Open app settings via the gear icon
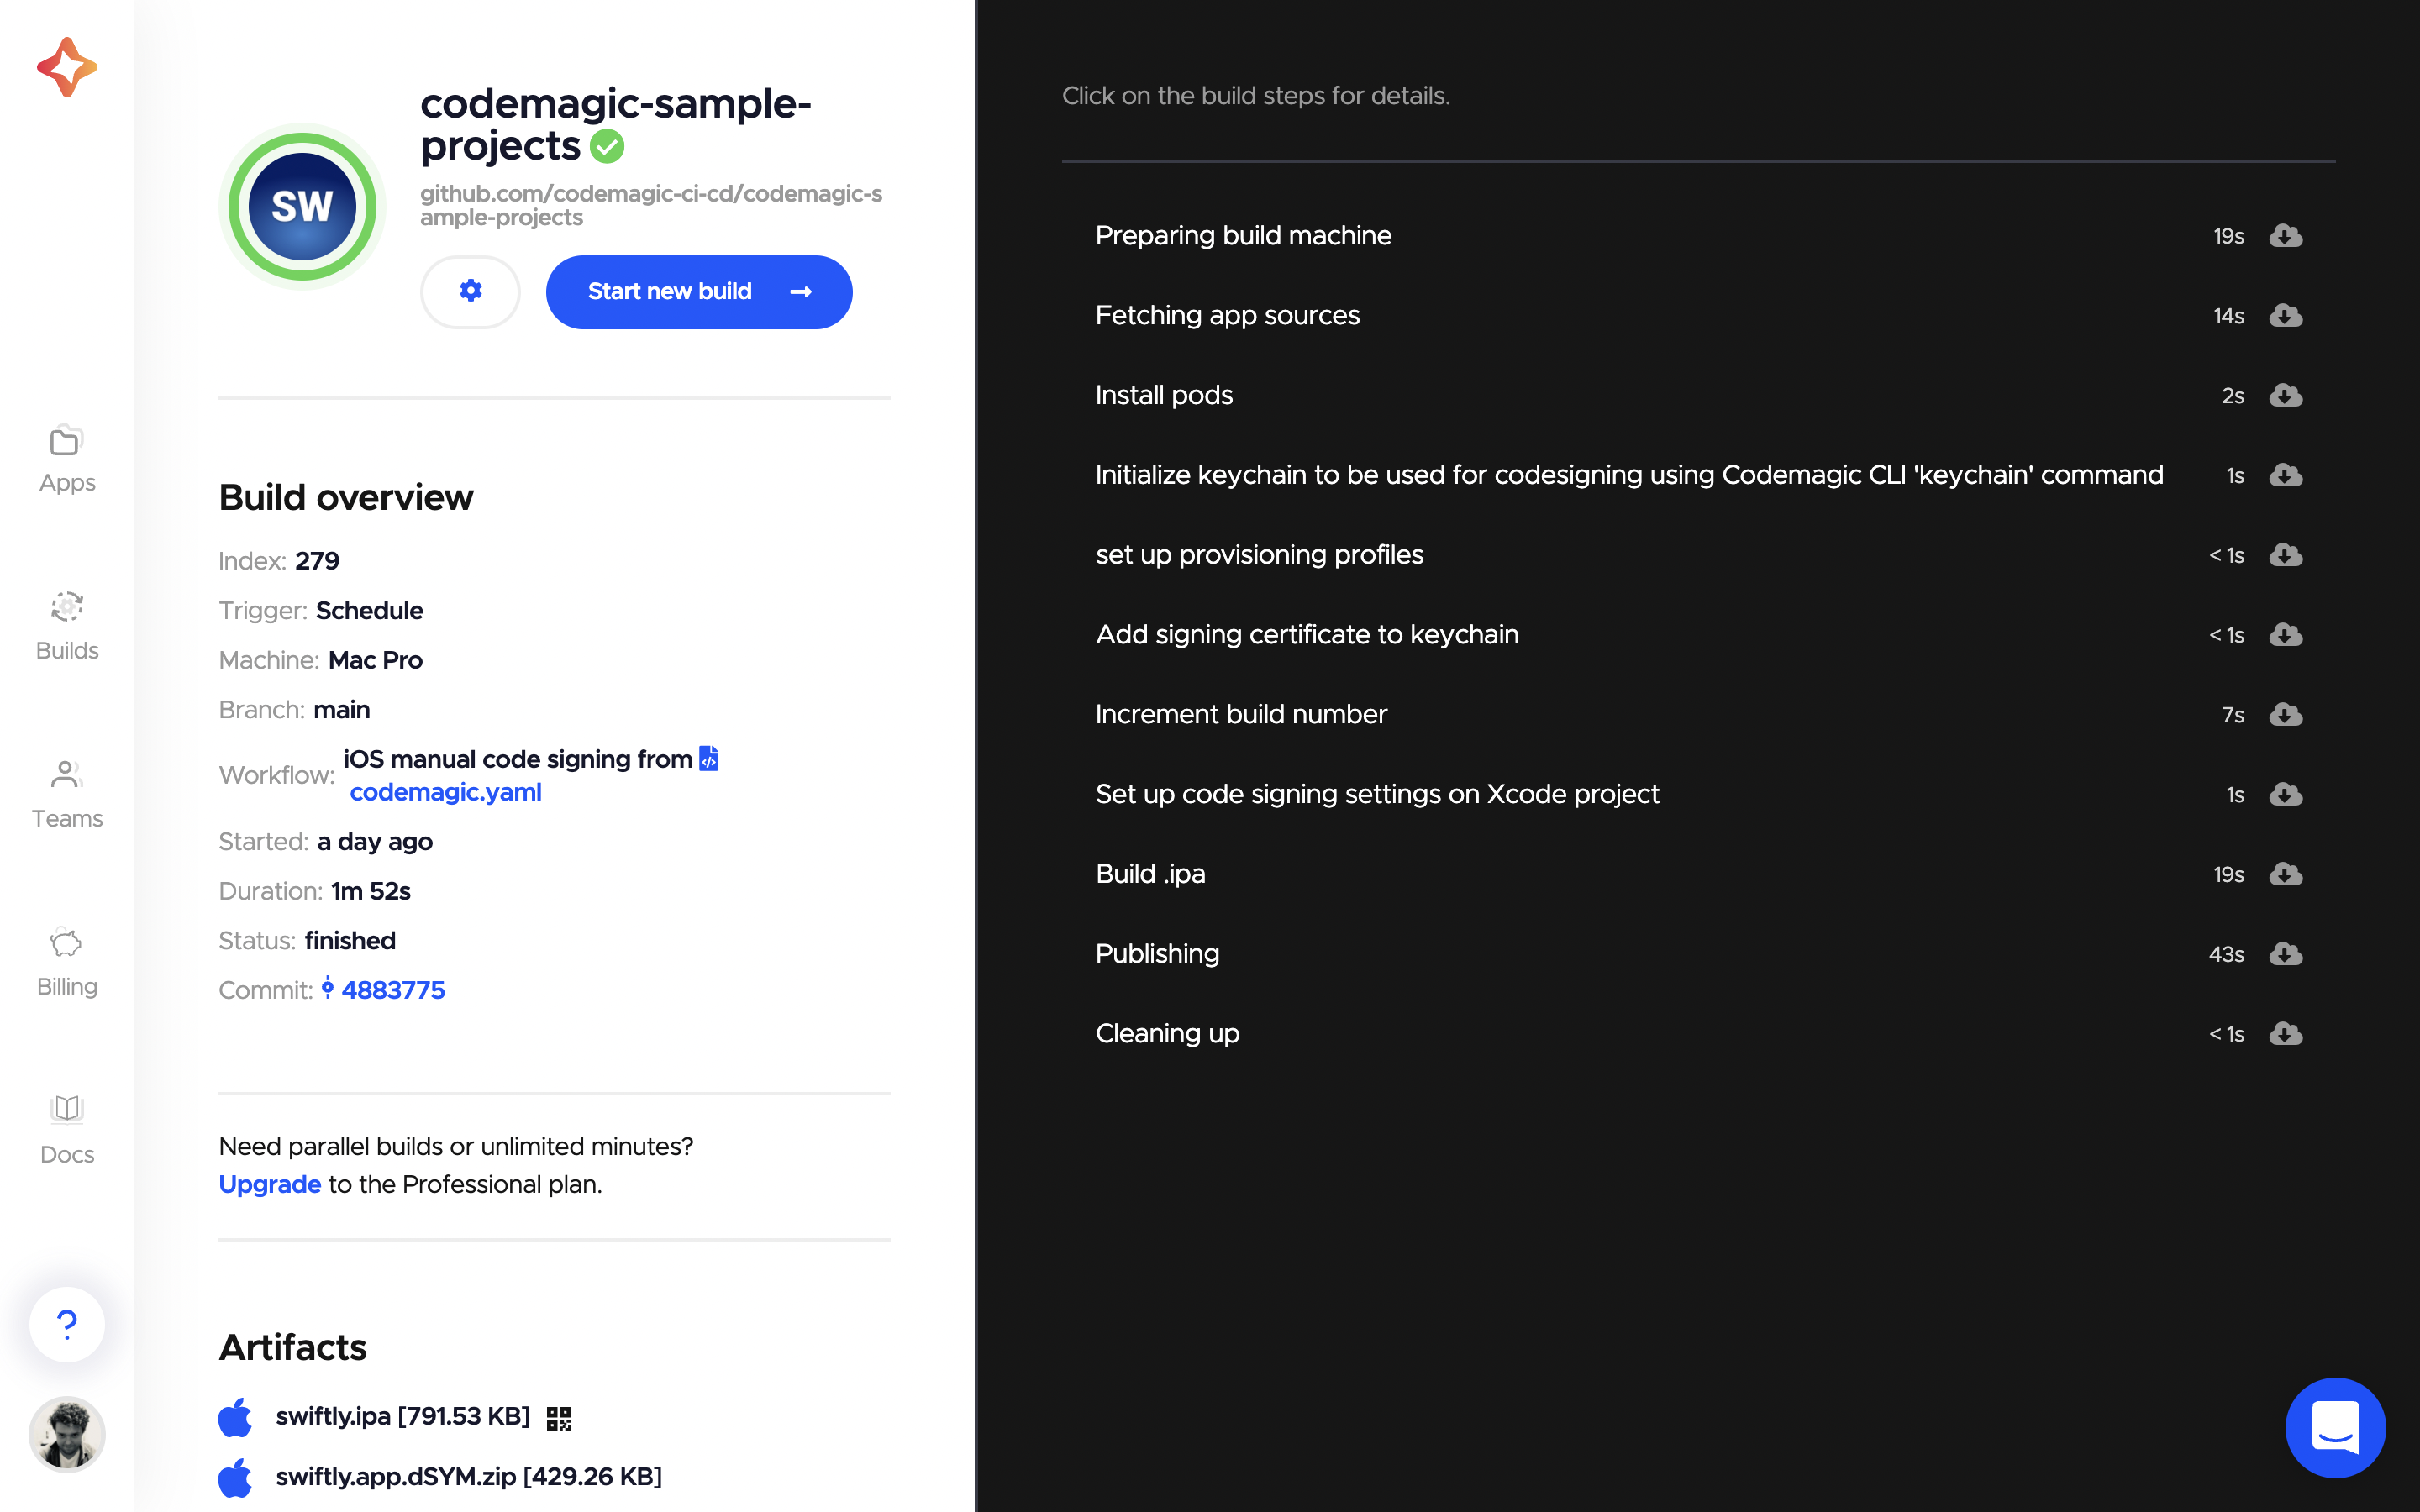Image resolution: width=2420 pixels, height=1512 pixels. (470, 291)
